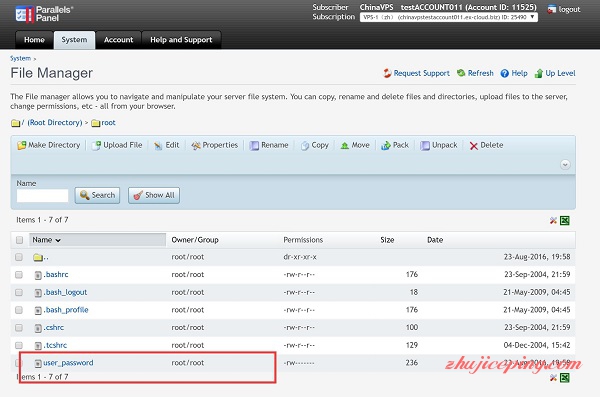Screen dimensions: 600x397
Task: Click the bottom export-to-spreadsheet green icon
Action: tap(565, 378)
